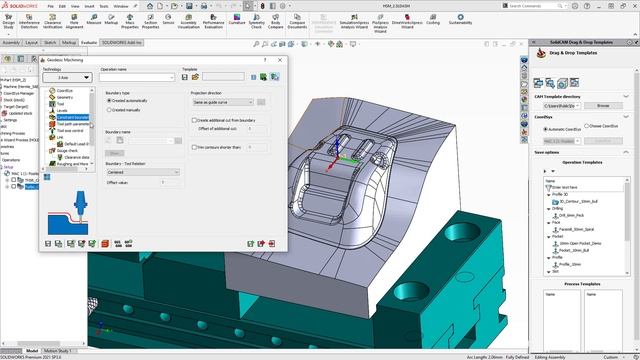Open the Insert menu

[x=89, y=7]
